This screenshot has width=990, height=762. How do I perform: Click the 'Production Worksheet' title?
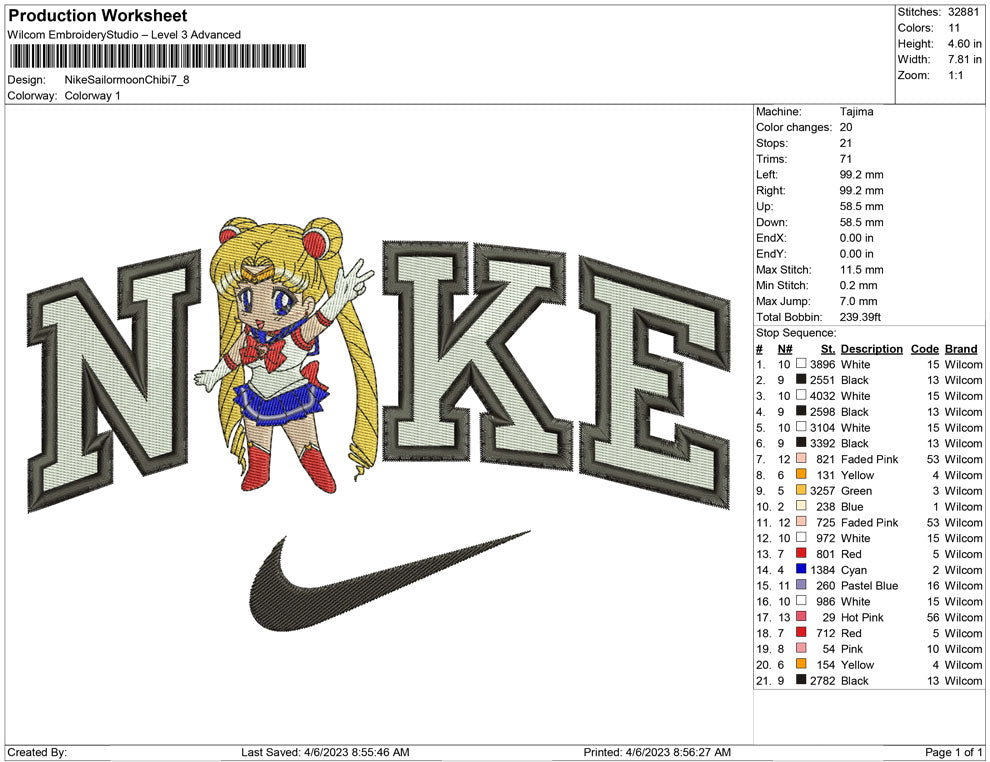[x=97, y=16]
